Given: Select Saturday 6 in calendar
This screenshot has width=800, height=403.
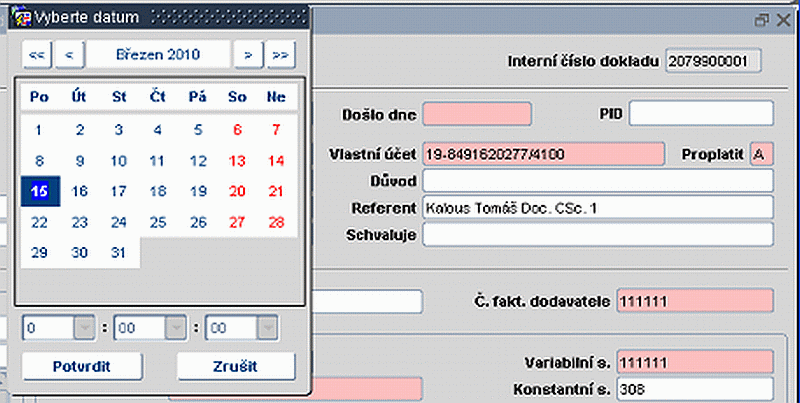Looking at the screenshot, I should (237, 130).
